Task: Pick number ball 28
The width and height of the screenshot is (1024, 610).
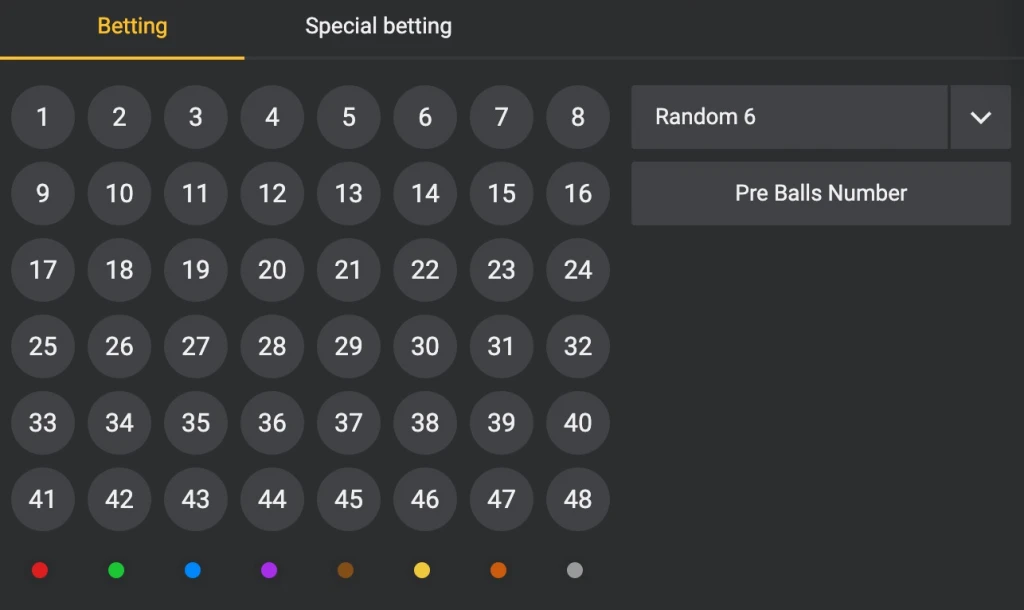Action: coord(272,346)
